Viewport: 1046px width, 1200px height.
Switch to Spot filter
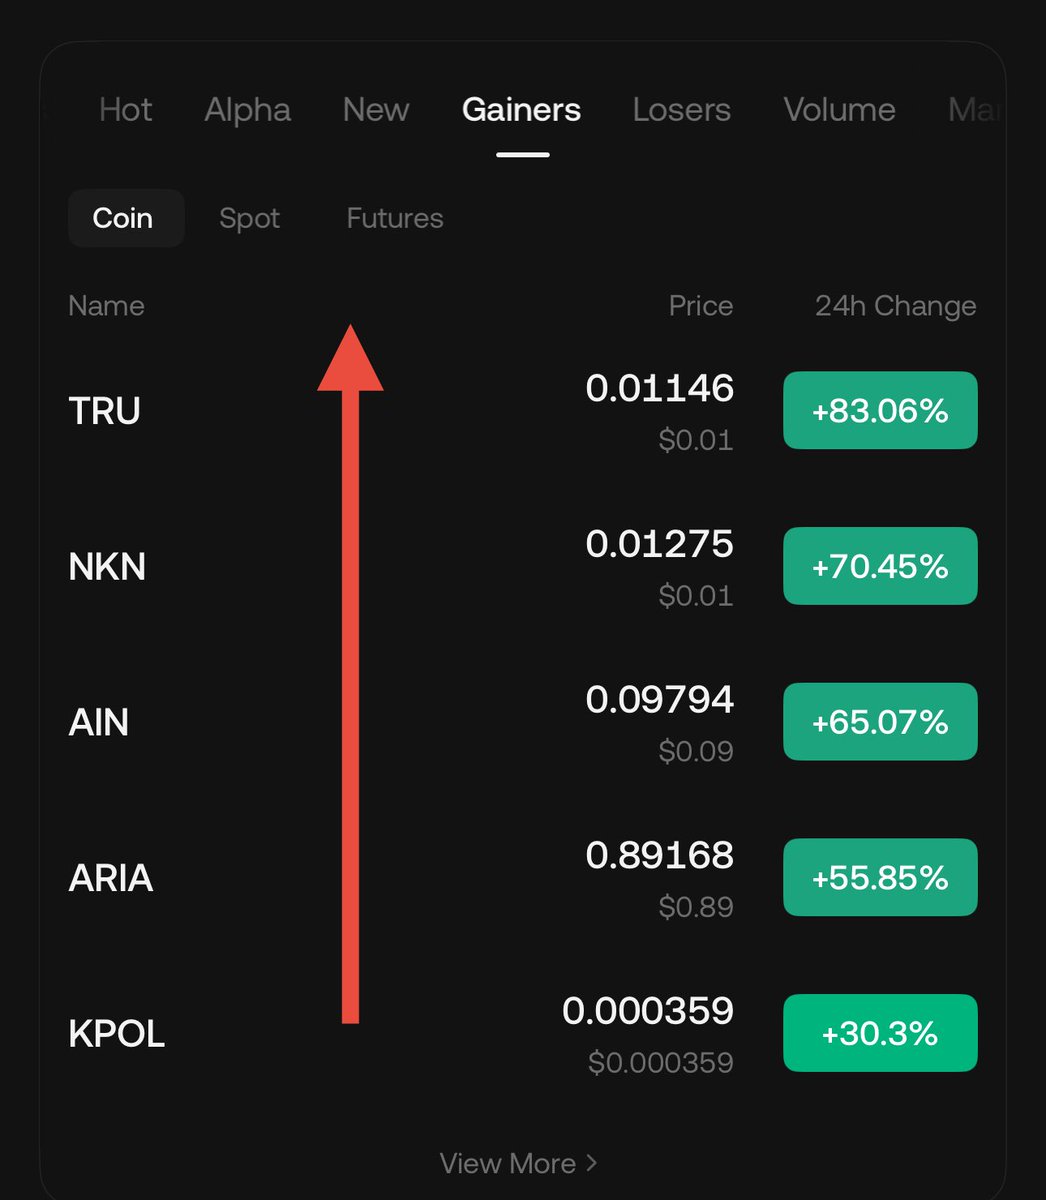tap(249, 218)
